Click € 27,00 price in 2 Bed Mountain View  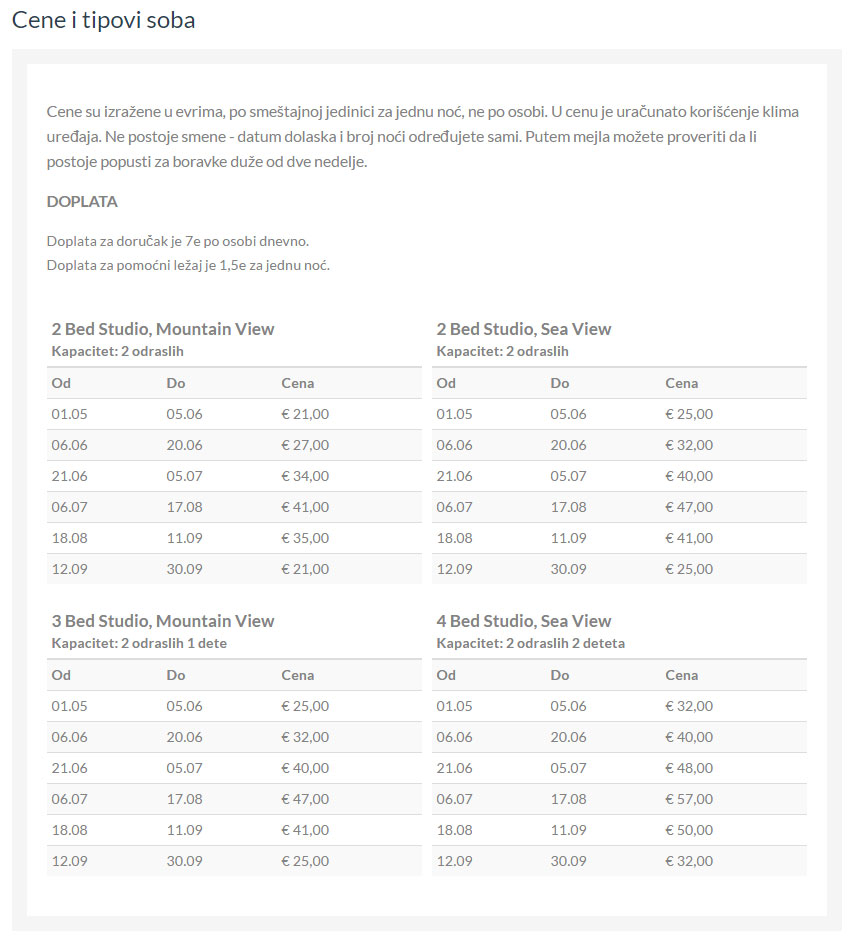[305, 445]
